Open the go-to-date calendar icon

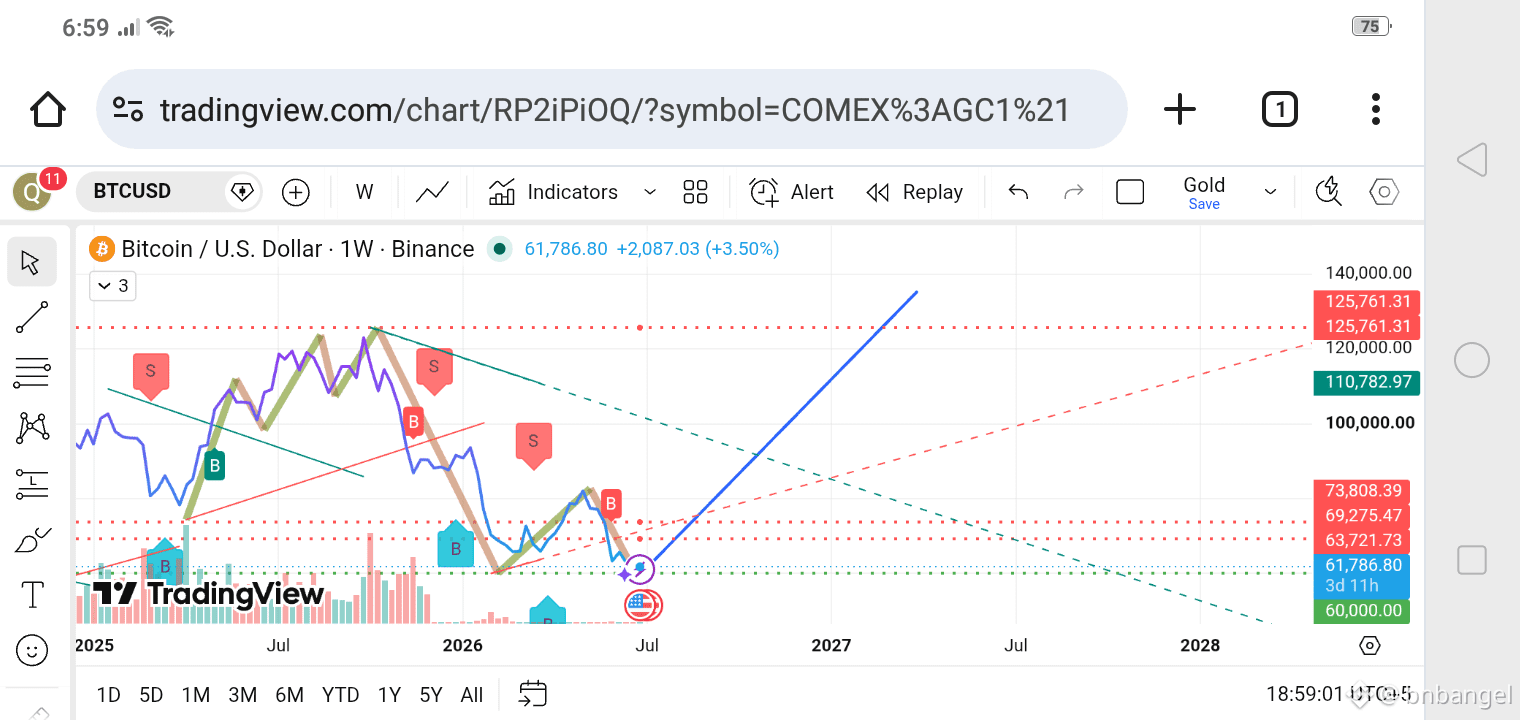533,694
